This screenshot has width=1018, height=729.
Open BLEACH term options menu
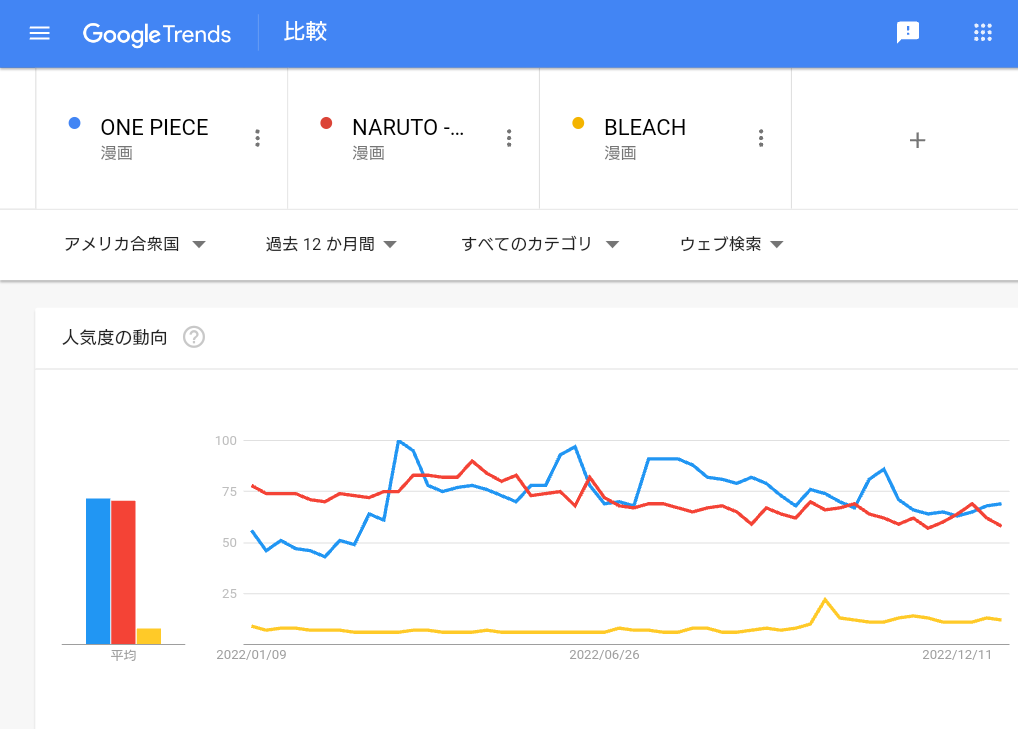761,138
